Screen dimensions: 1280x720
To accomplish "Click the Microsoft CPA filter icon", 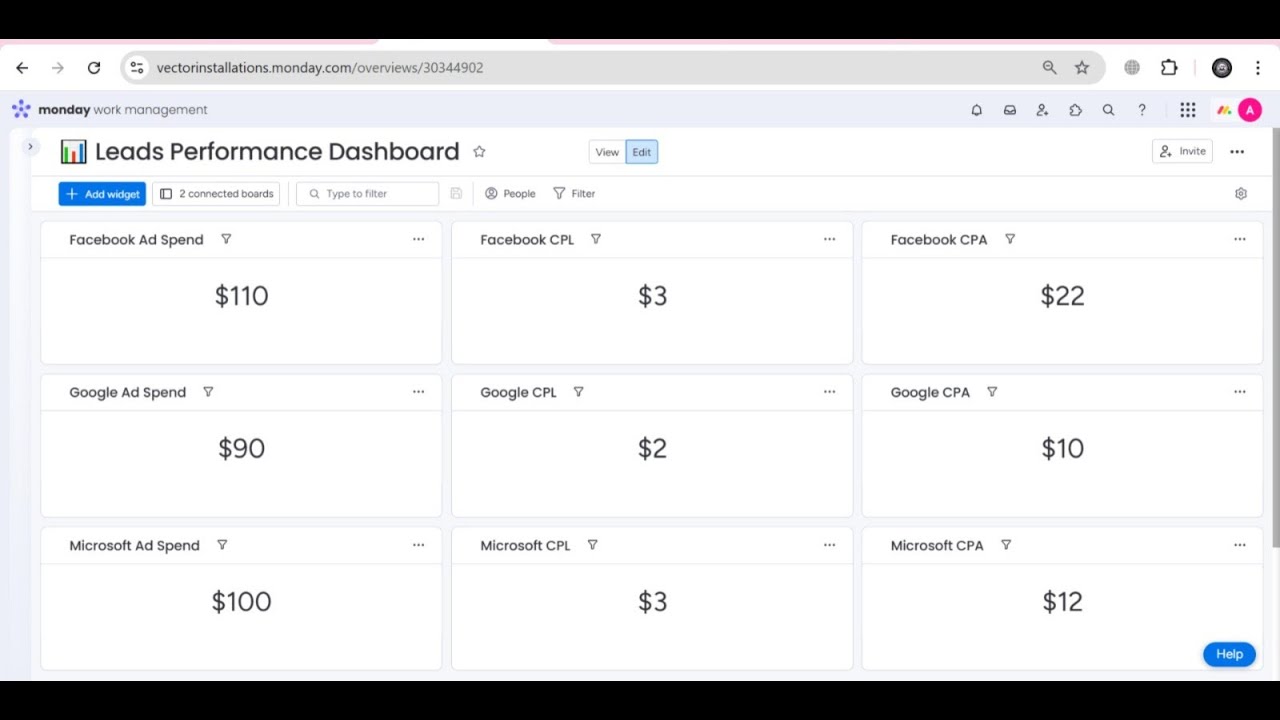I will tap(1006, 545).
